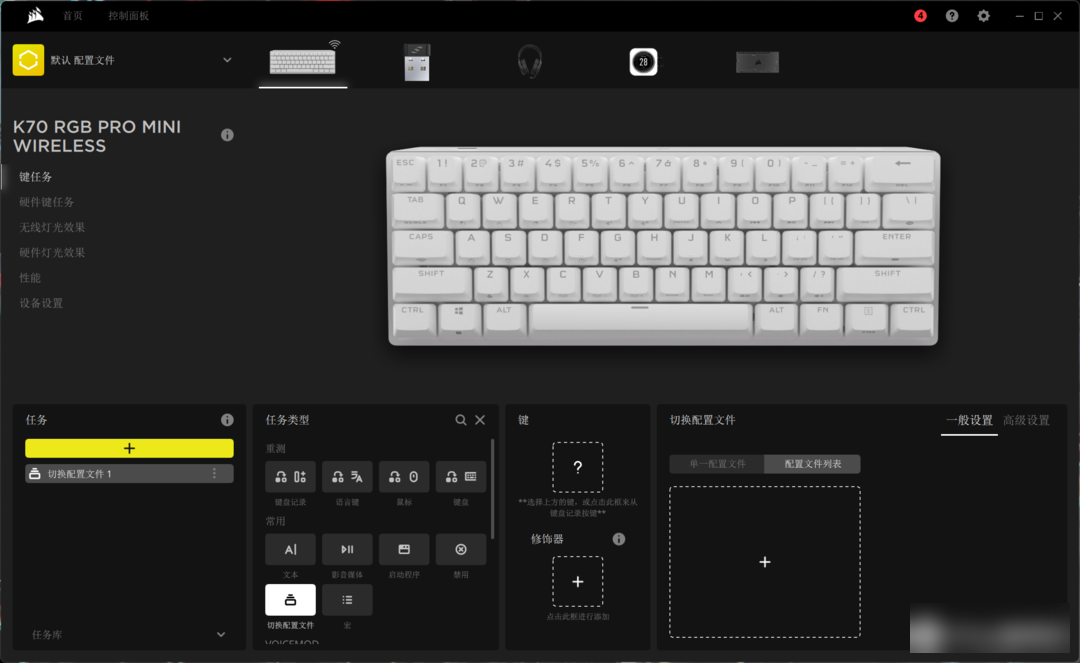This screenshot has height=663, width=1080.
Task: Open the 高级设置 tab
Action: coord(1026,421)
